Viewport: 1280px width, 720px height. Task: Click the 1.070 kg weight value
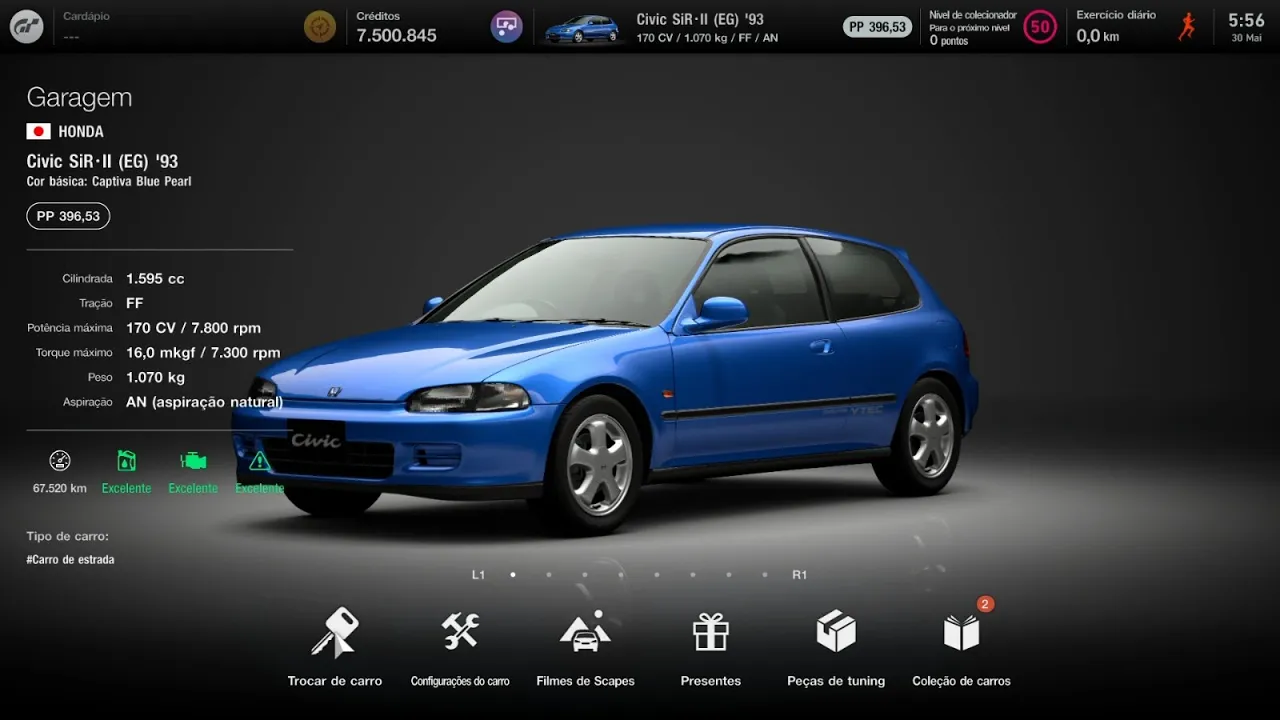(155, 378)
